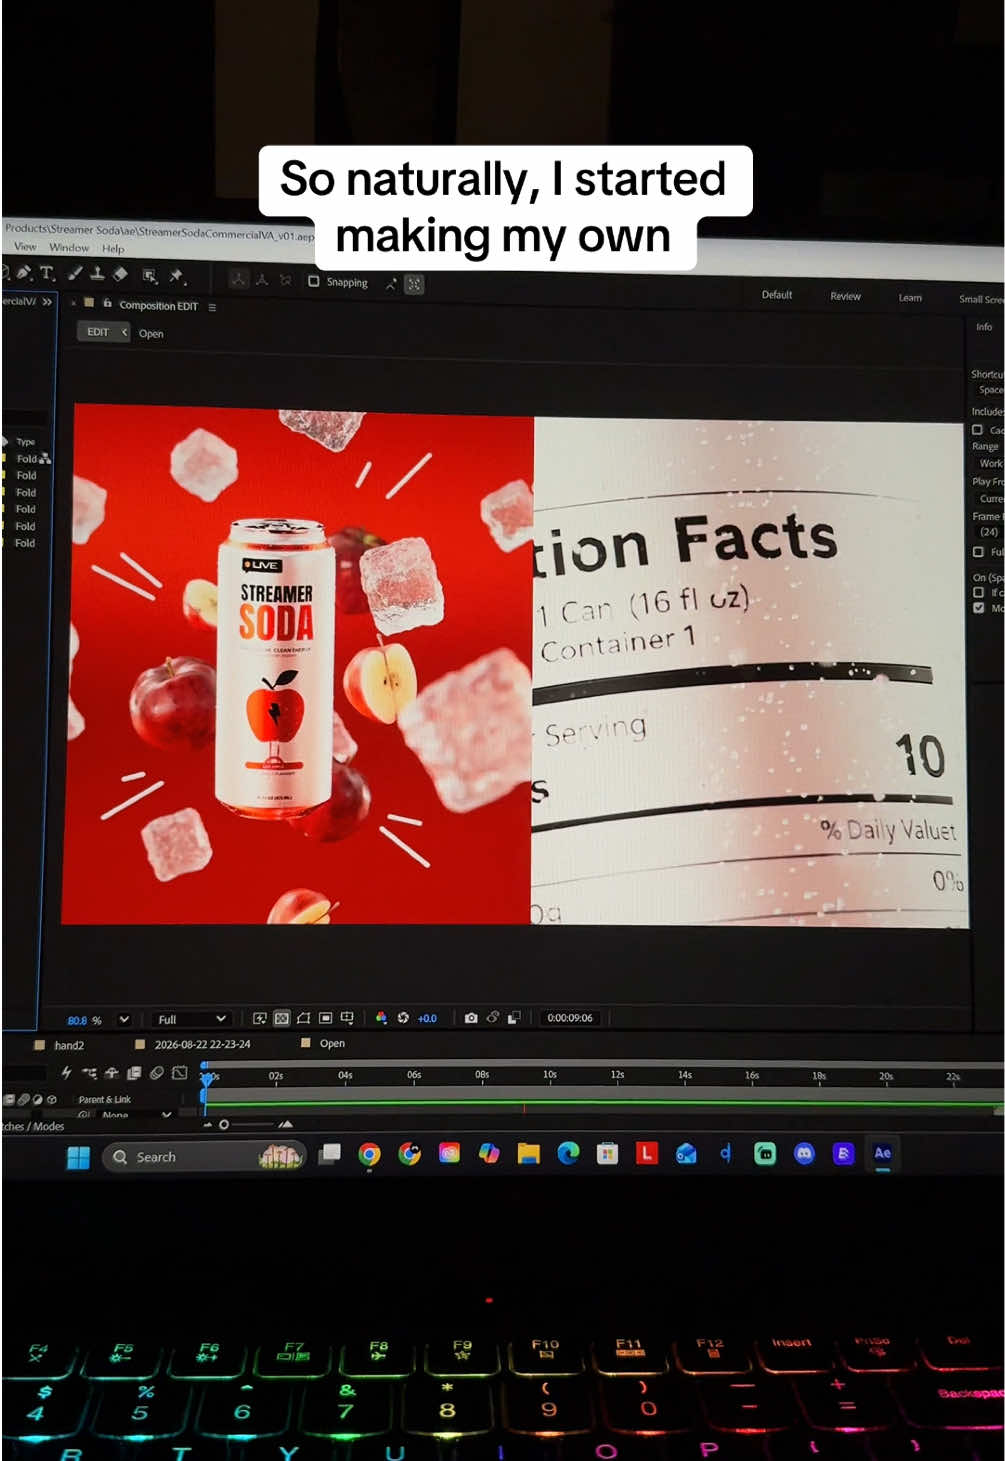1005x1461 pixels.
Task: Select the hand2 timeline tab
Action: (69, 1045)
